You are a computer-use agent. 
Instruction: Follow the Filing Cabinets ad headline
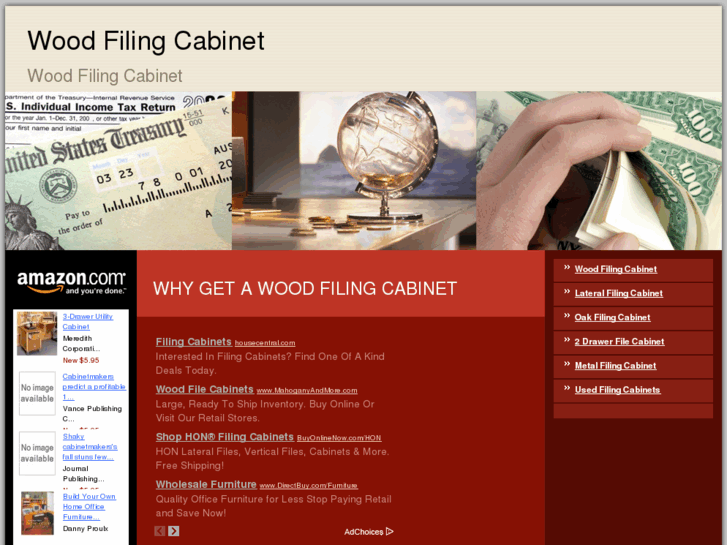coord(193,342)
